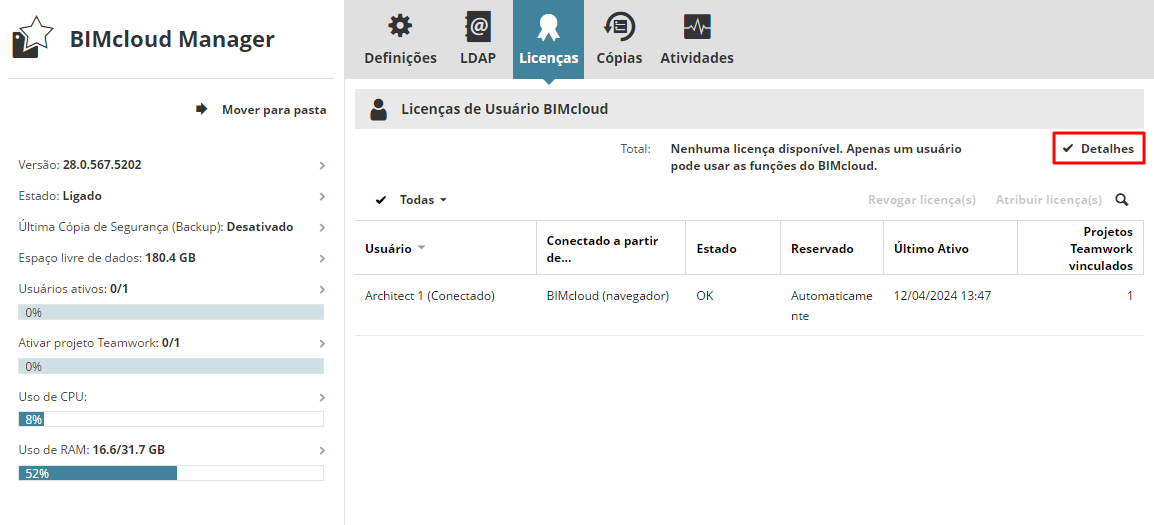Expand the Uso de CPU chevron
Image resolution: width=1154 pixels, height=525 pixels.
pos(322,397)
